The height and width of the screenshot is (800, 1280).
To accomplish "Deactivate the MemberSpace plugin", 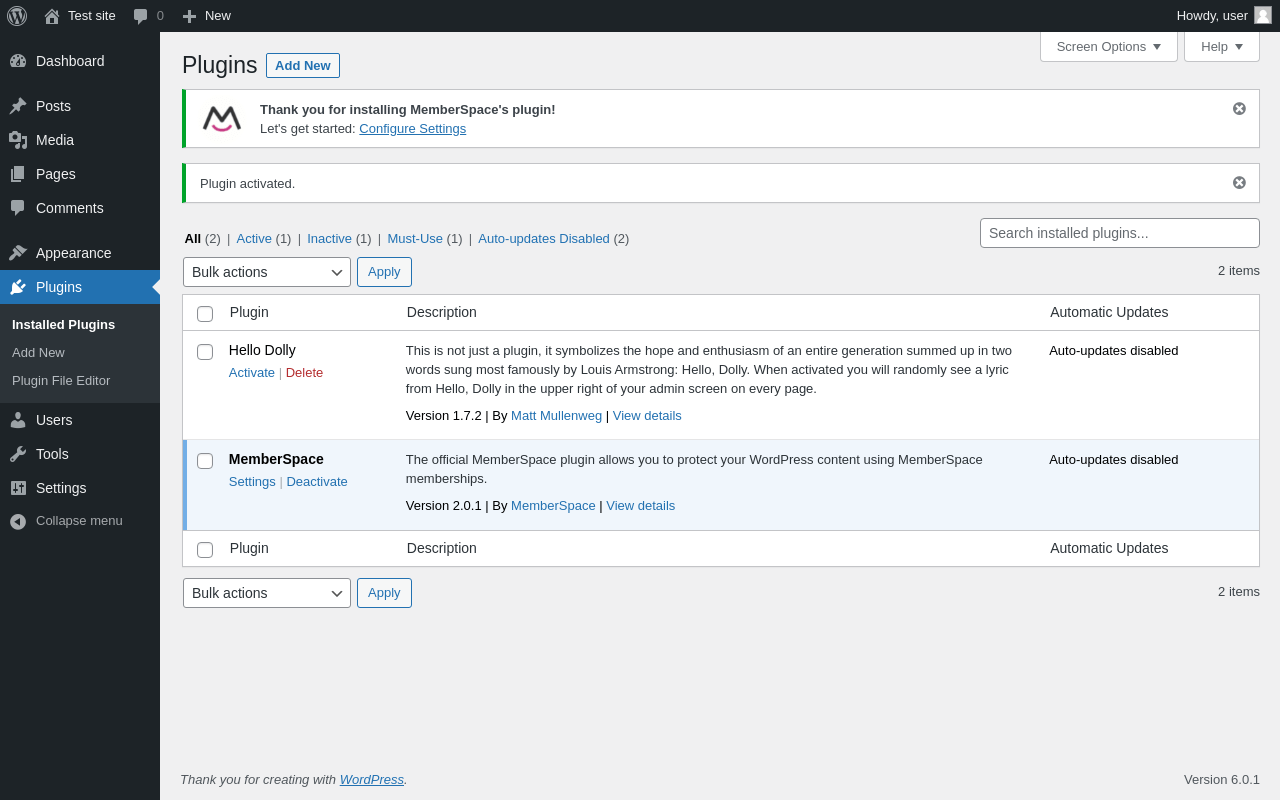I will tap(317, 482).
